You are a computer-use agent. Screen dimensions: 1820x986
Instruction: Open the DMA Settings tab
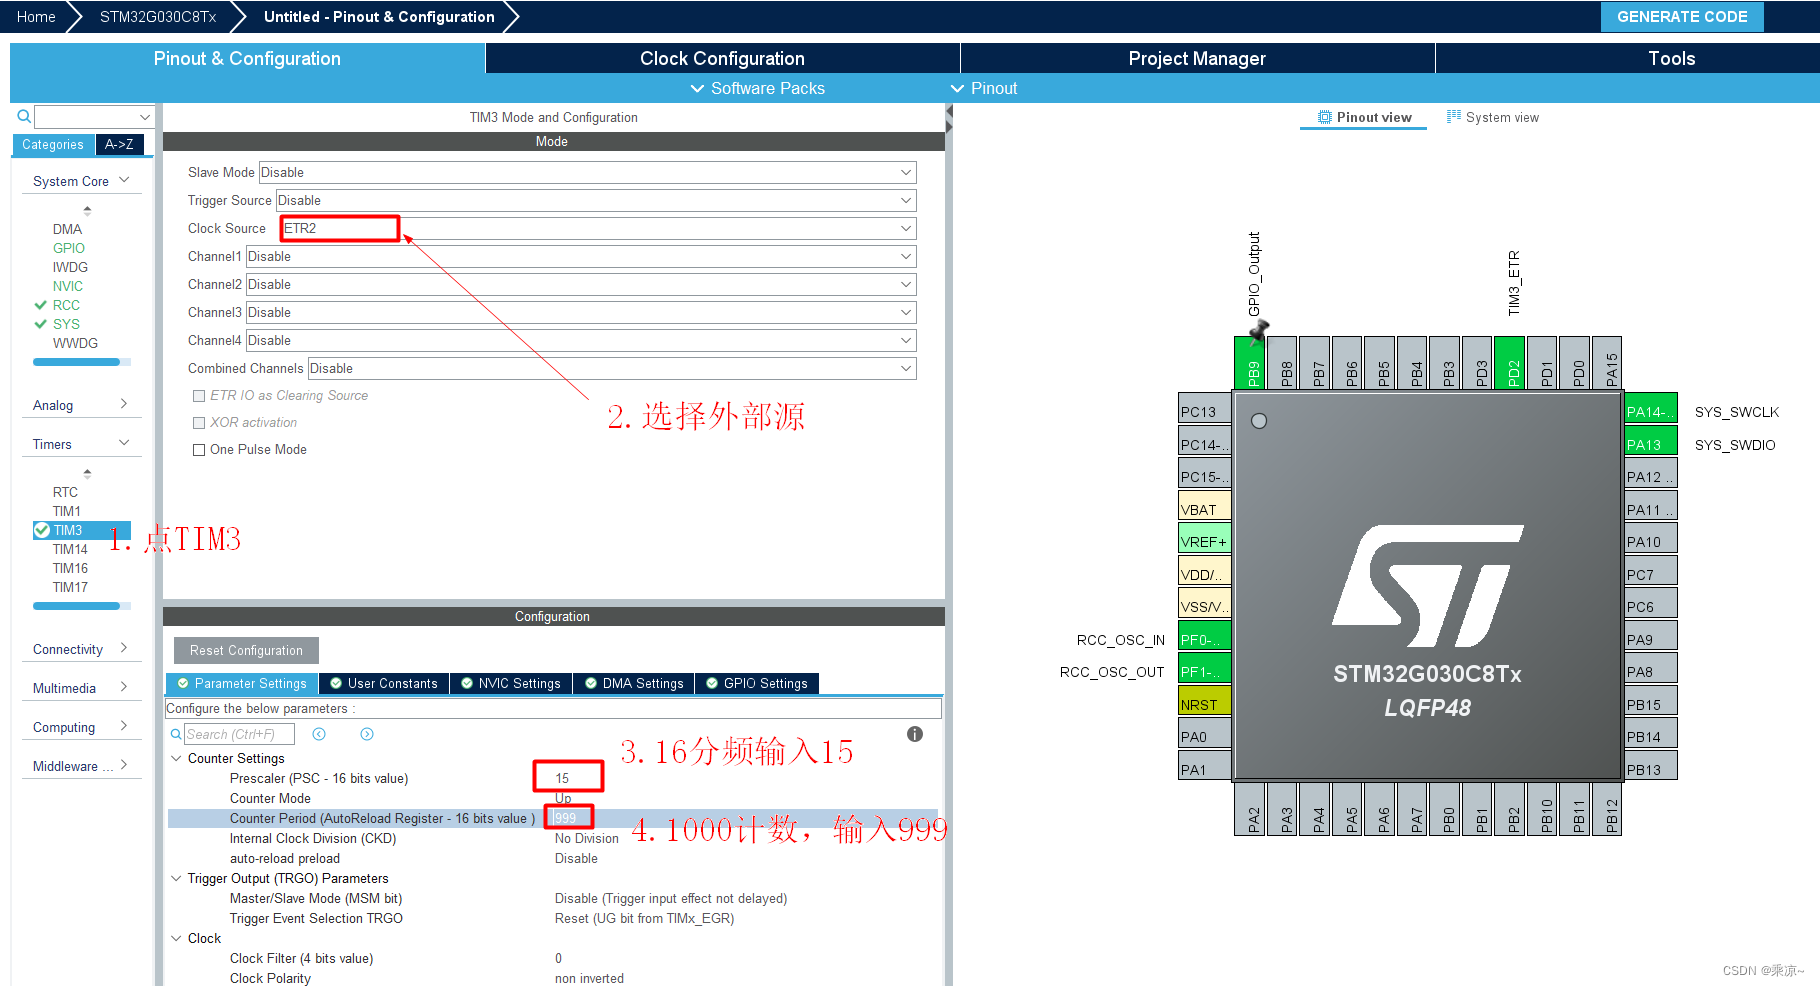634,683
